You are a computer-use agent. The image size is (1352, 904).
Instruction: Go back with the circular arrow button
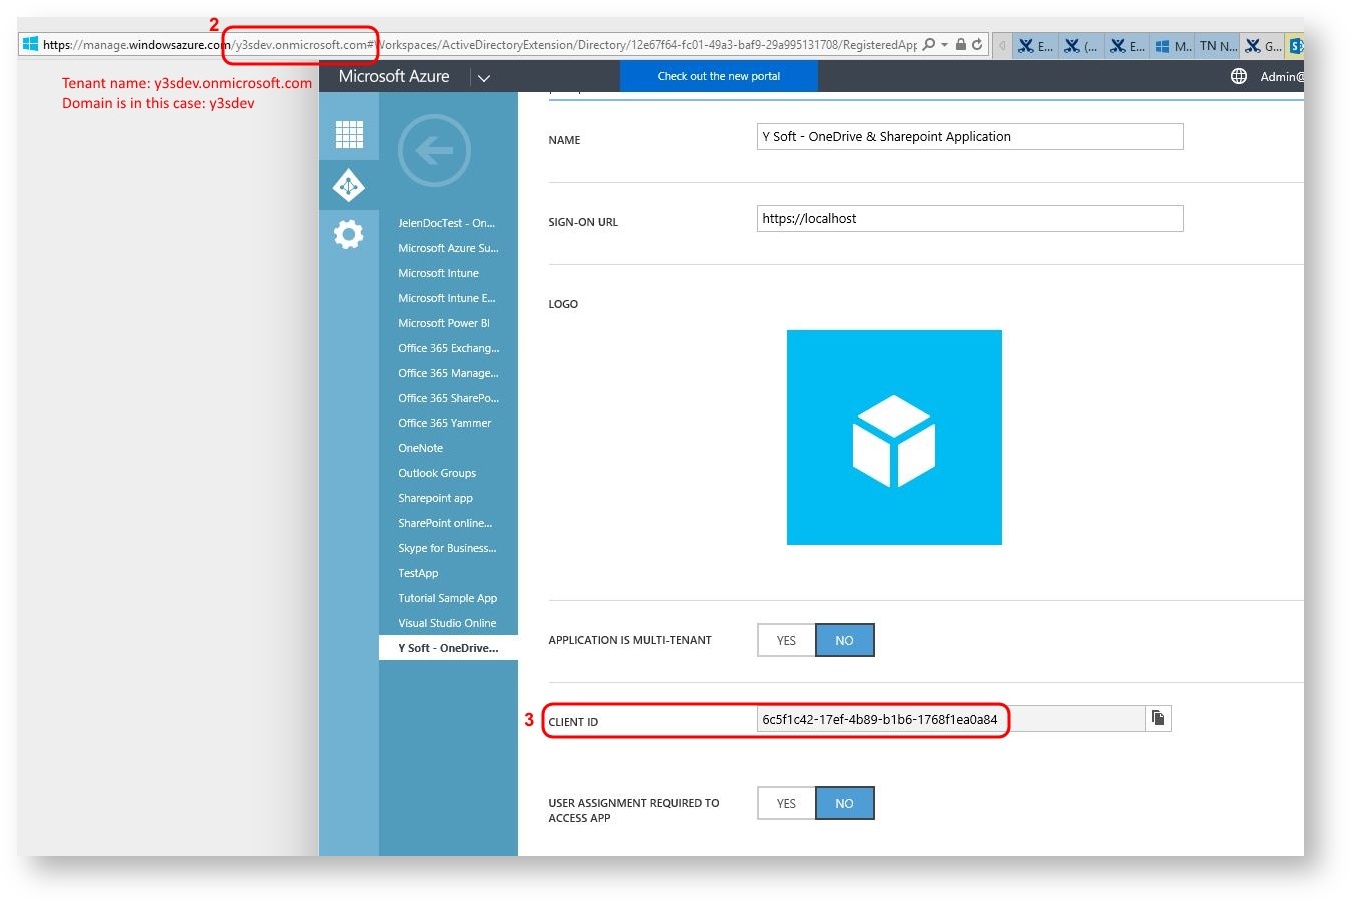point(434,151)
